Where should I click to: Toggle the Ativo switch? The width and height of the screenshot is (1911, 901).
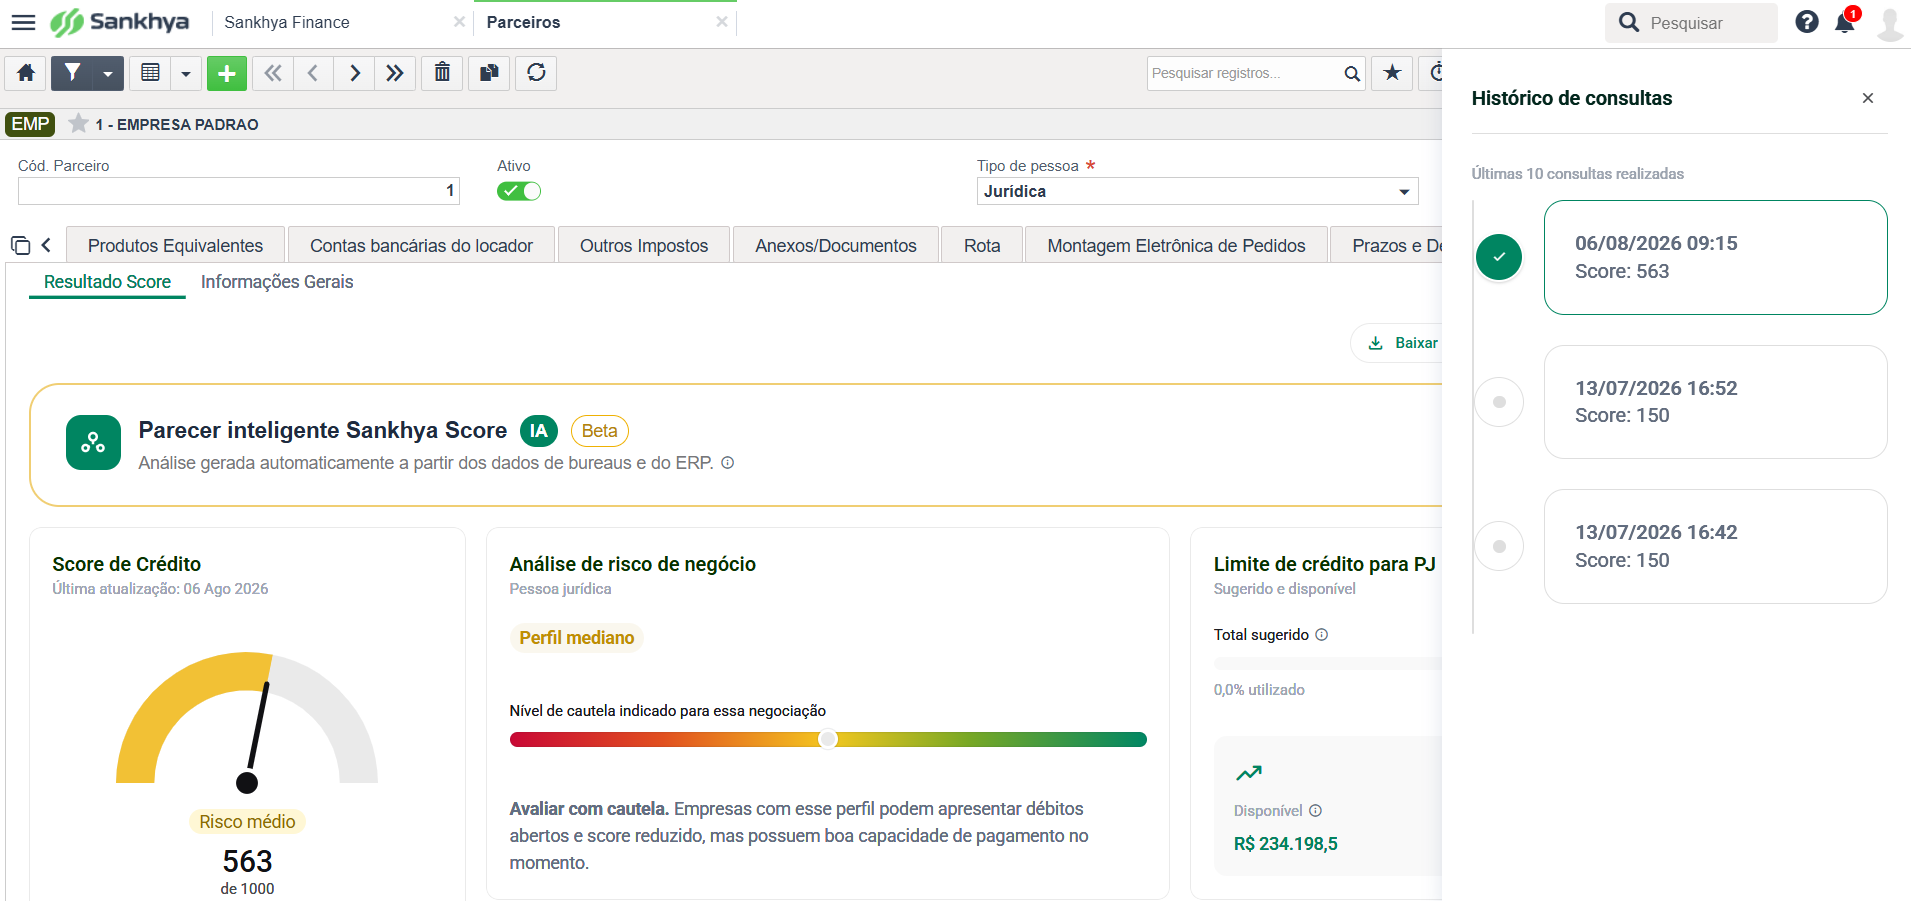[519, 191]
